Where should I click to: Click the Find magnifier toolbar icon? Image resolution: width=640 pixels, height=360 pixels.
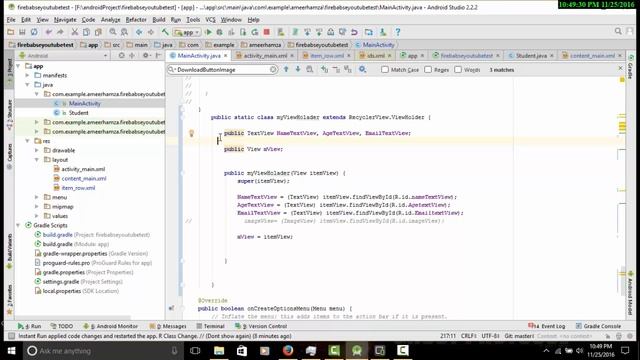[x=113, y=32]
